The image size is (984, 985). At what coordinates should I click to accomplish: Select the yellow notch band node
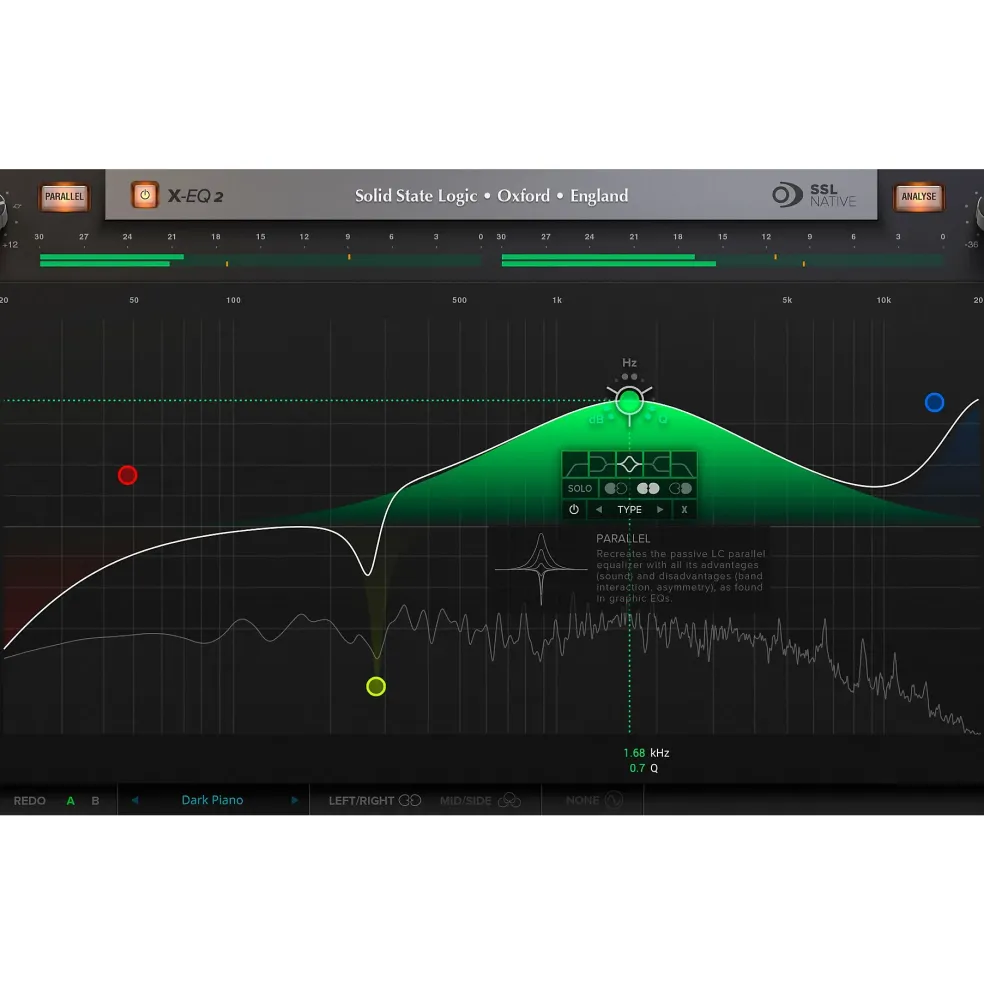(x=376, y=687)
